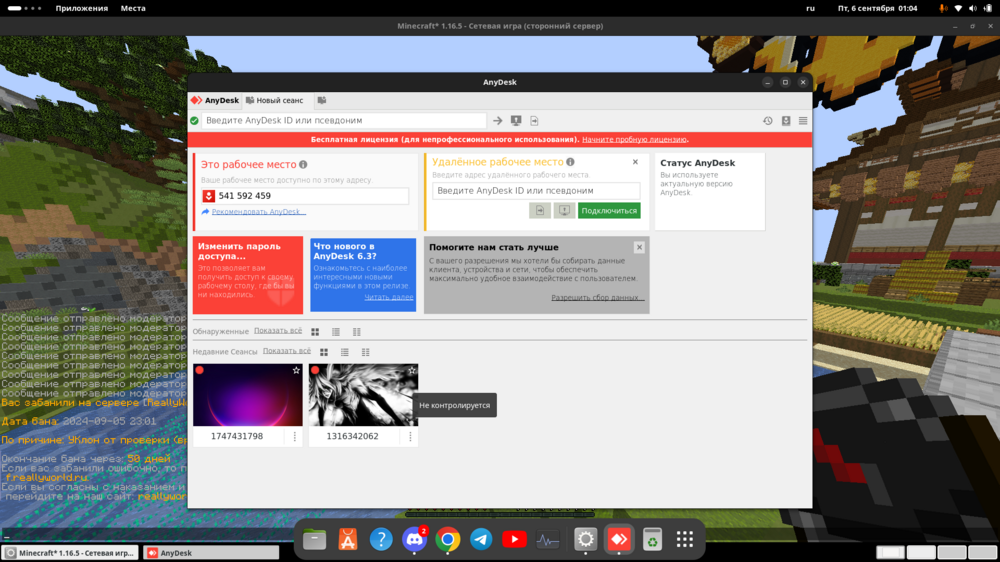Click green connection status indicator in address bar
Screen dimensions: 1000x562
click(195, 121)
